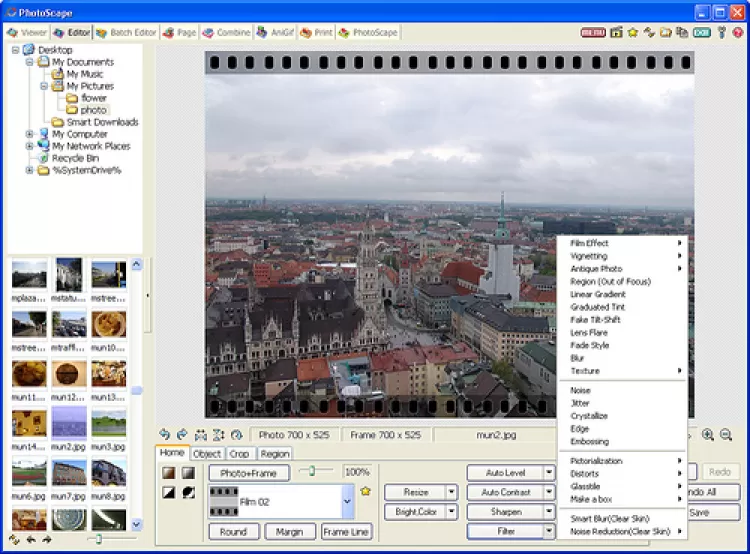Click the undo arrow icon above Home tab
This screenshot has height=554, width=750.
tap(165, 435)
